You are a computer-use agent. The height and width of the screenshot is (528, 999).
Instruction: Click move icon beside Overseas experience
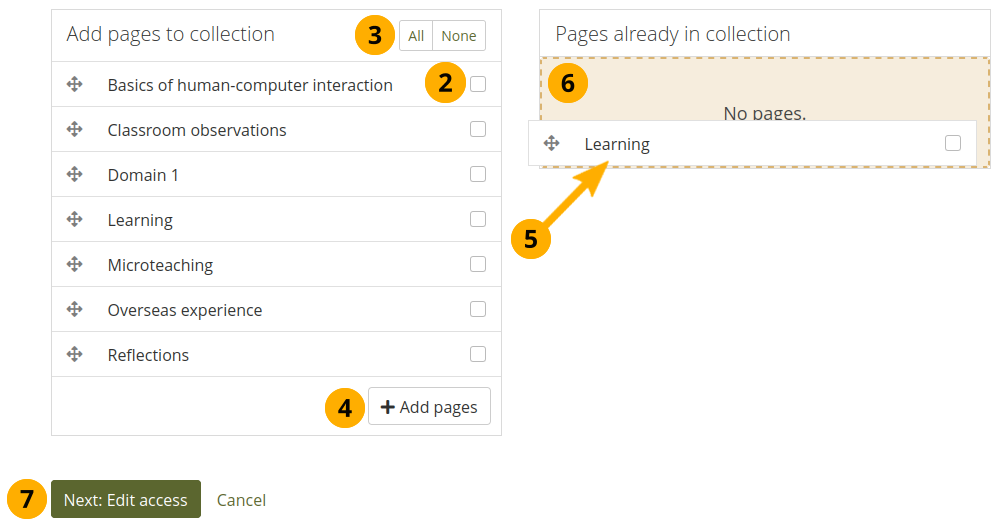click(74, 310)
